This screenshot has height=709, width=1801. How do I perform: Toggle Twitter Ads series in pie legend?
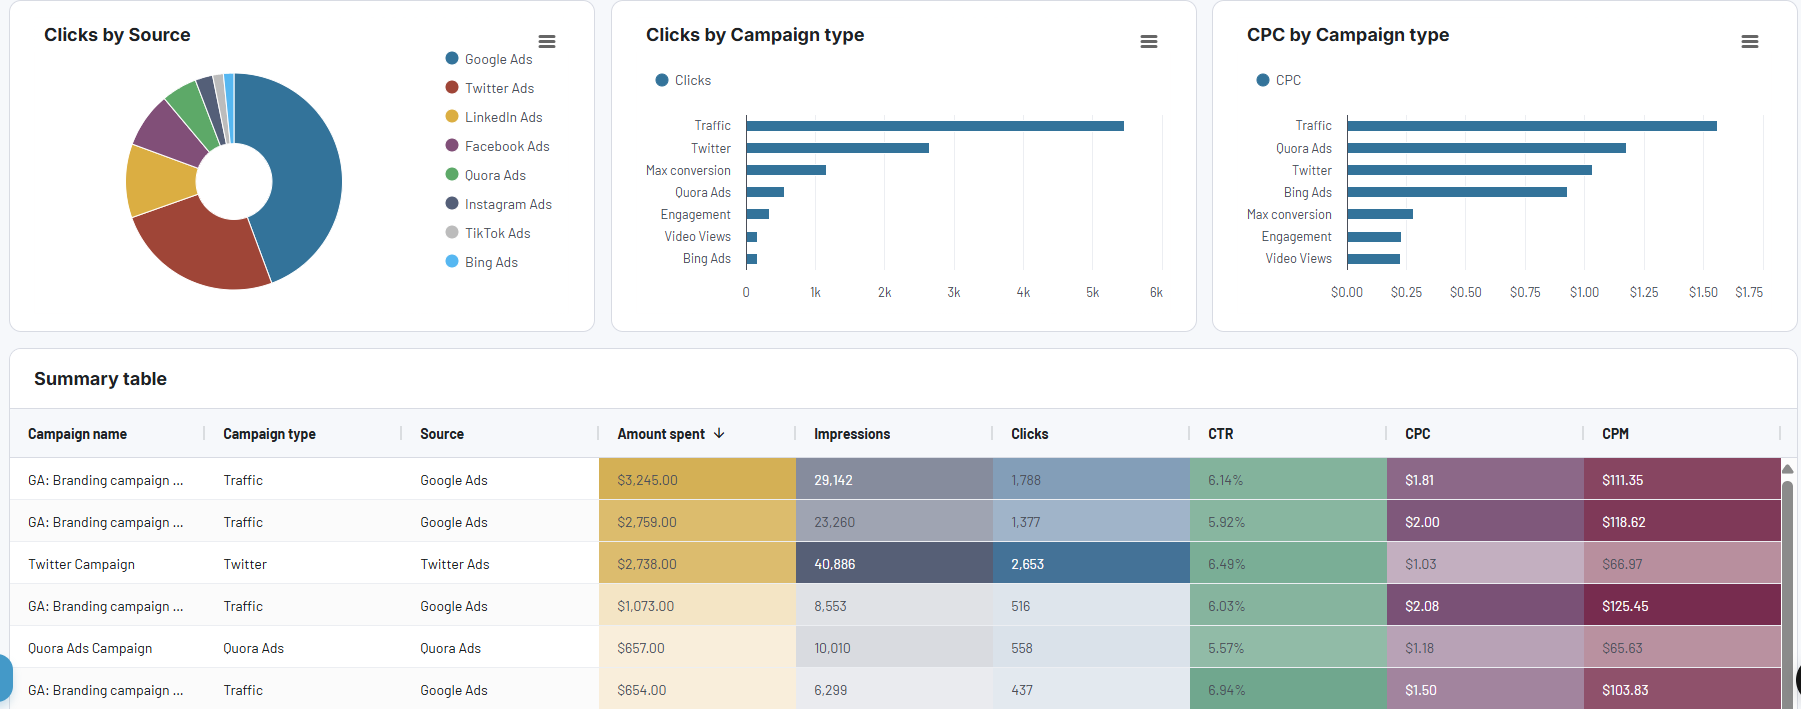click(490, 88)
